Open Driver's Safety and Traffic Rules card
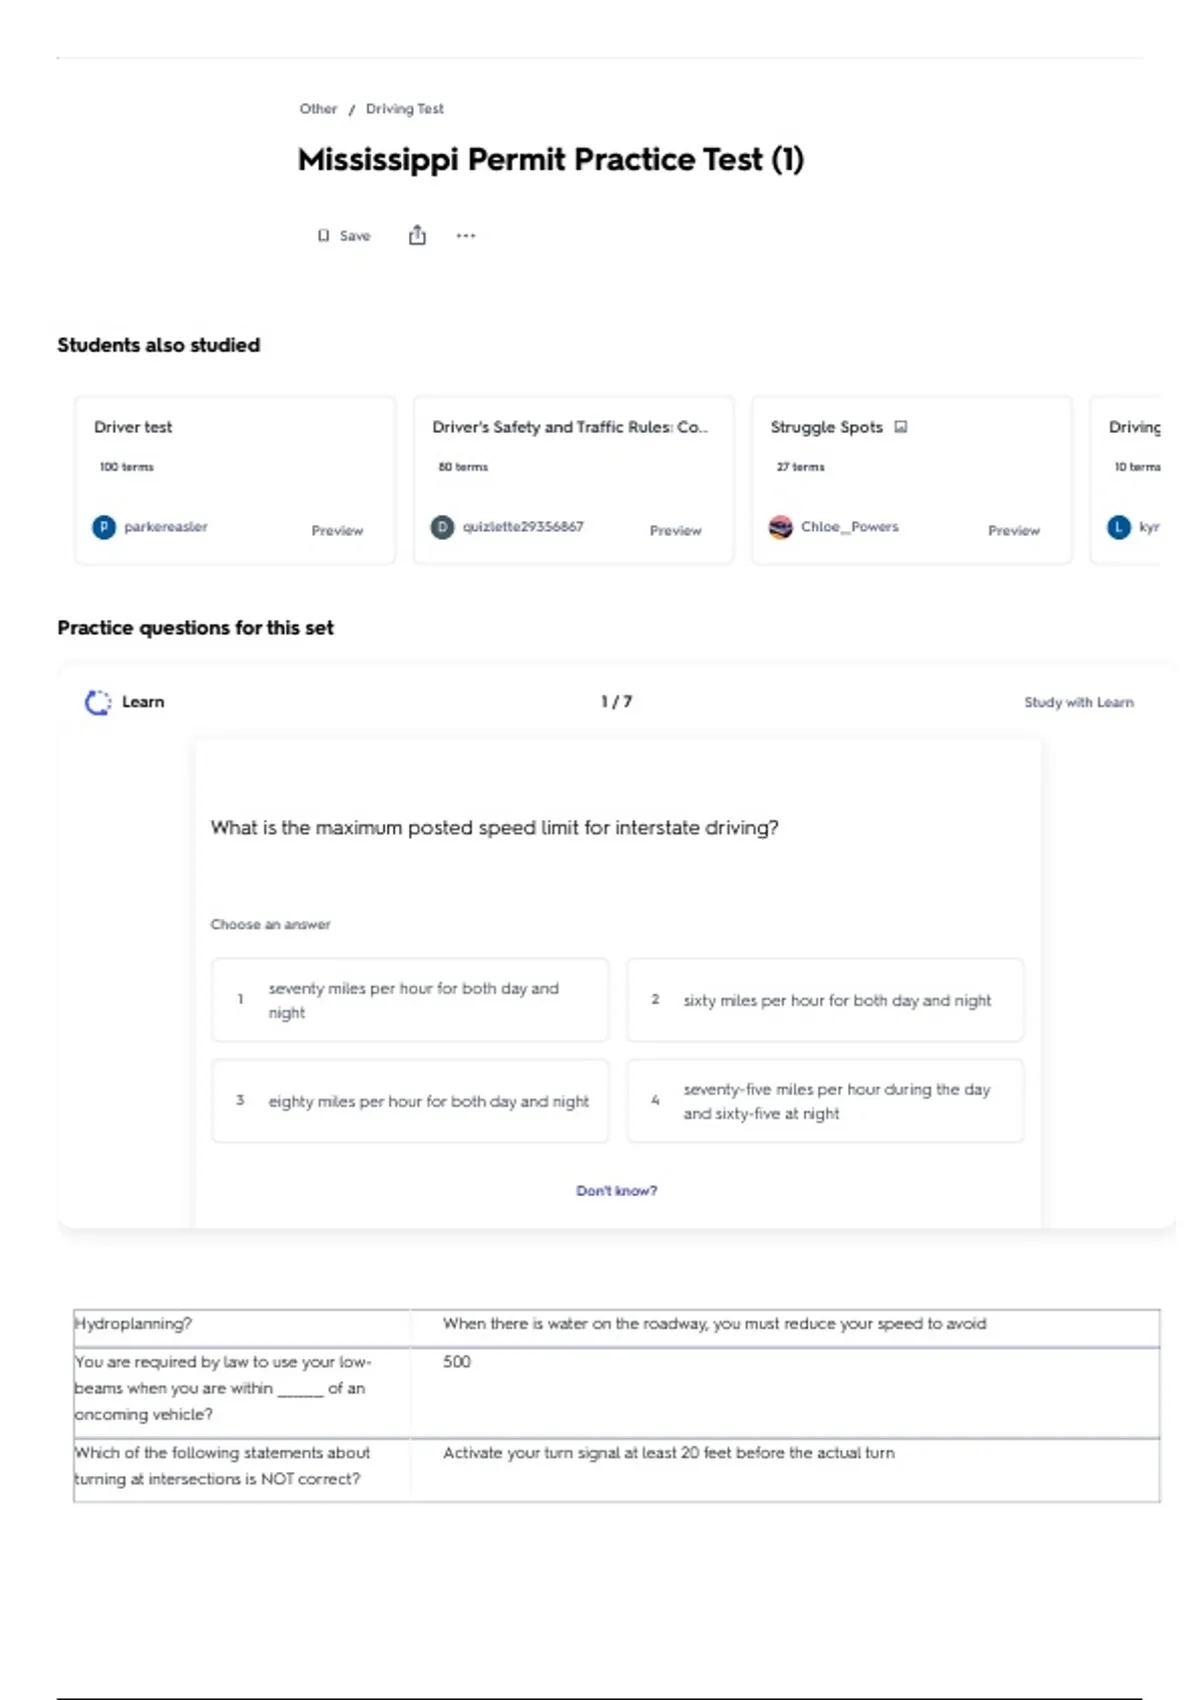 (574, 480)
